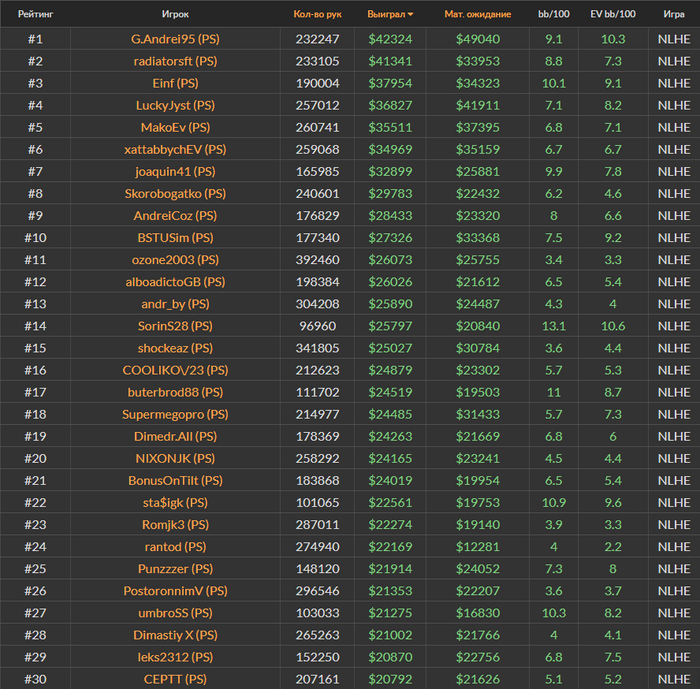Select player MakoEv (PS)
This screenshot has width=700, height=689.
point(175,127)
